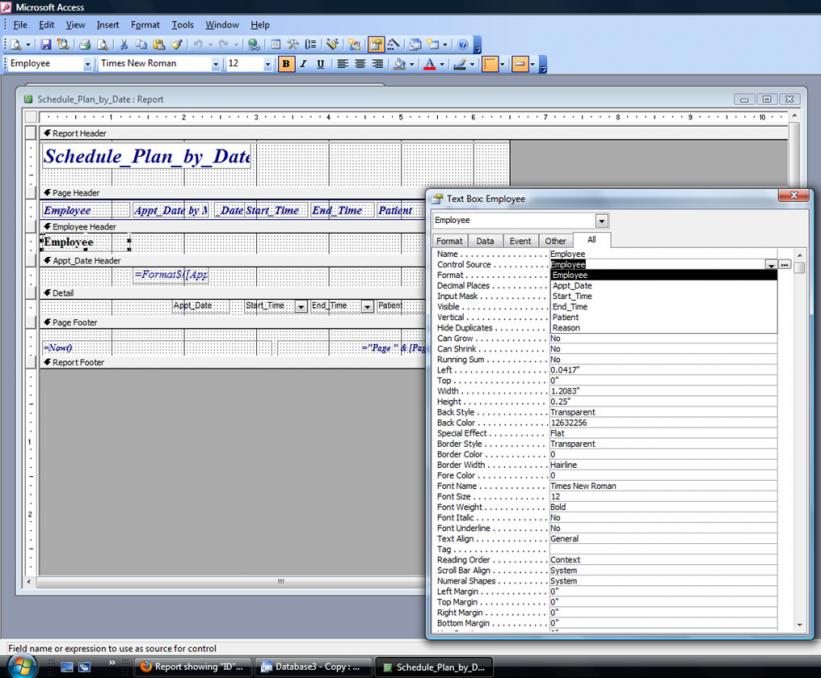The width and height of the screenshot is (821, 678).
Task: Click the New Object toolbar icon
Action: tap(433, 45)
